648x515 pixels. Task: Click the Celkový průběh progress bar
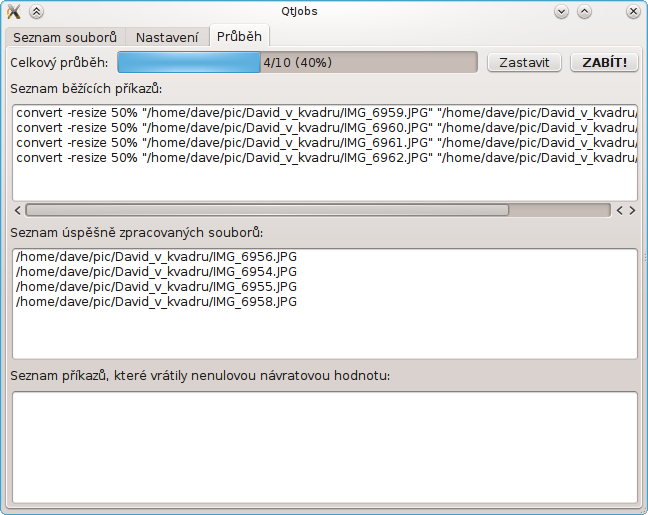point(297,62)
